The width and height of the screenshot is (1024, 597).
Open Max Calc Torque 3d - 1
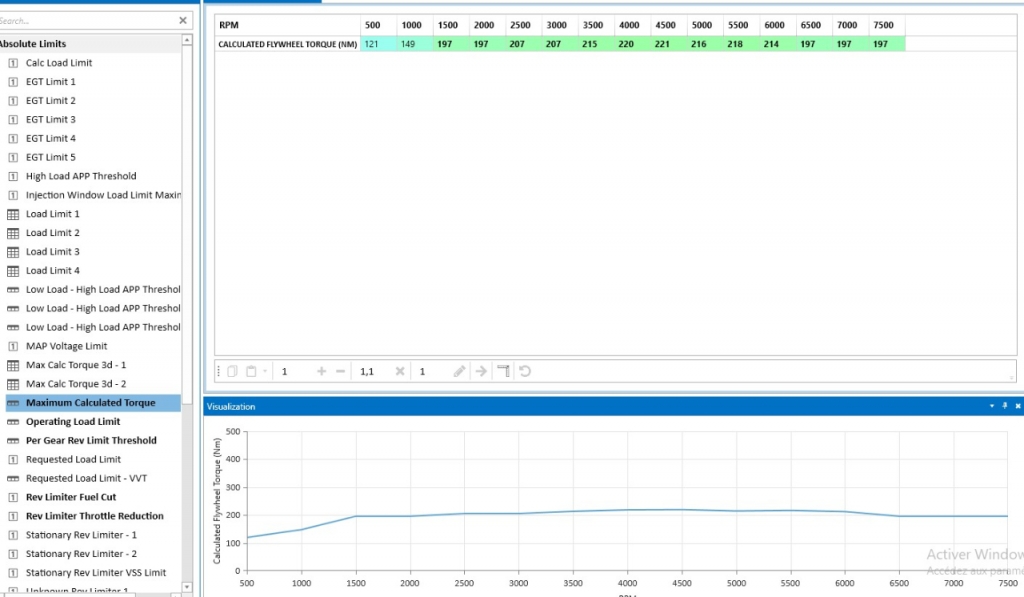[x=76, y=365]
